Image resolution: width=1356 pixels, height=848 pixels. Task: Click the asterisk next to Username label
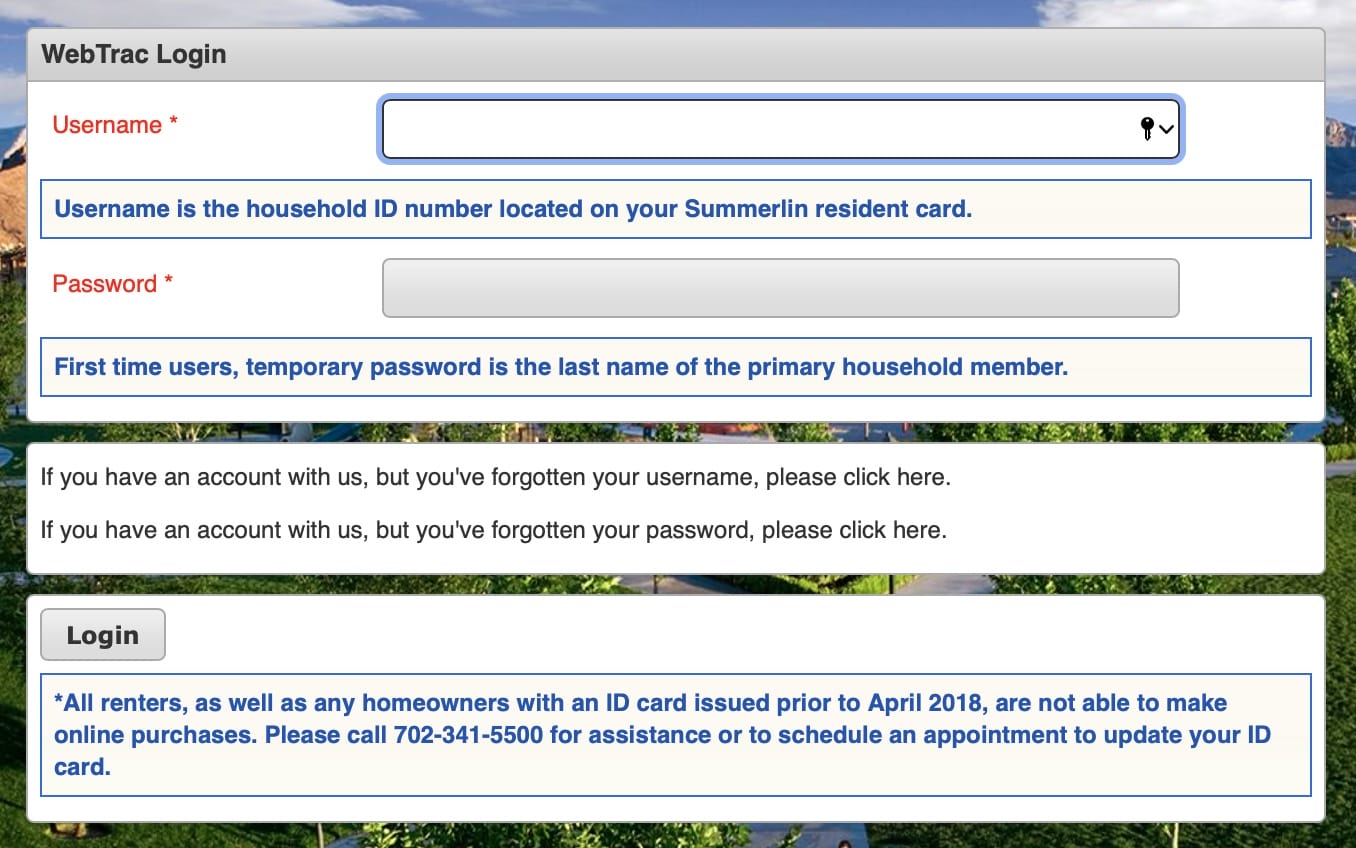(x=174, y=124)
